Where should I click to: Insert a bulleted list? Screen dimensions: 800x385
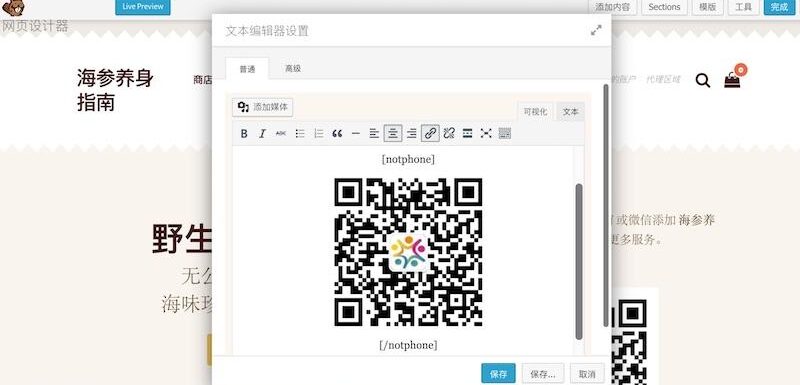(299, 134)
